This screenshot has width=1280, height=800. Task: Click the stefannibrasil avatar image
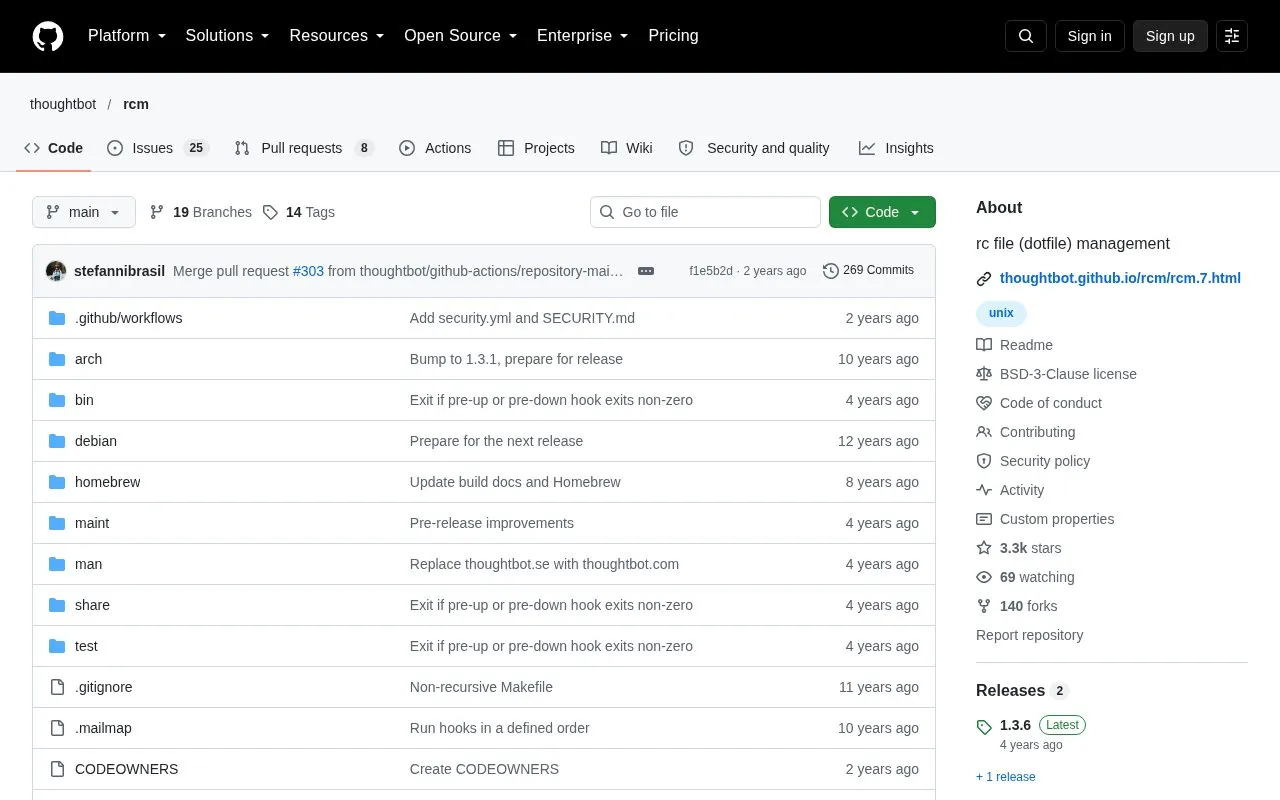[56, 271]
